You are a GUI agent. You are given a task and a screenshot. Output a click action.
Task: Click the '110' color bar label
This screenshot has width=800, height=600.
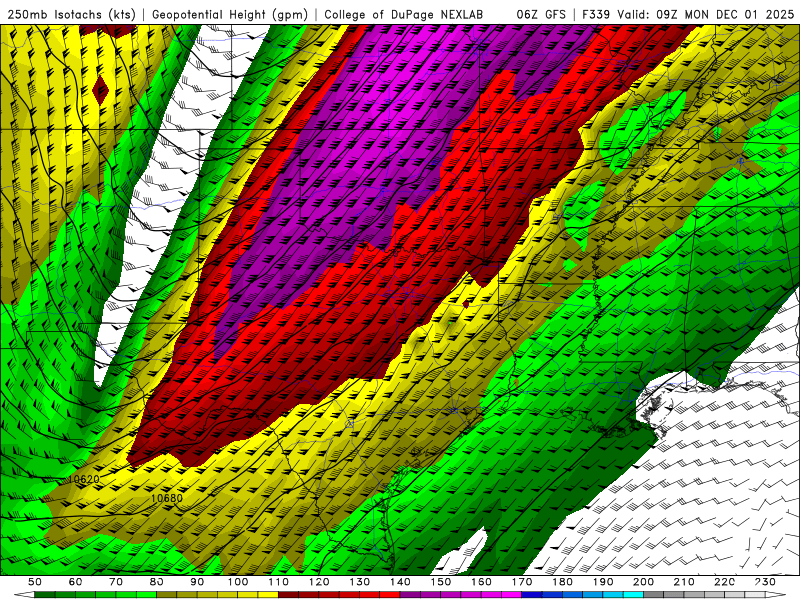(279, 582)
